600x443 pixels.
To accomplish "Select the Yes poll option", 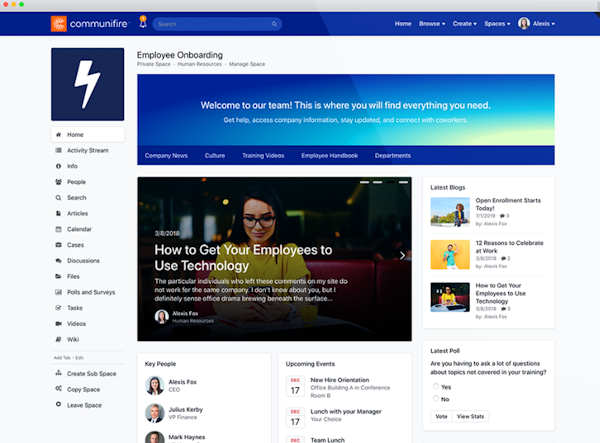I will [x=436, y=386].
